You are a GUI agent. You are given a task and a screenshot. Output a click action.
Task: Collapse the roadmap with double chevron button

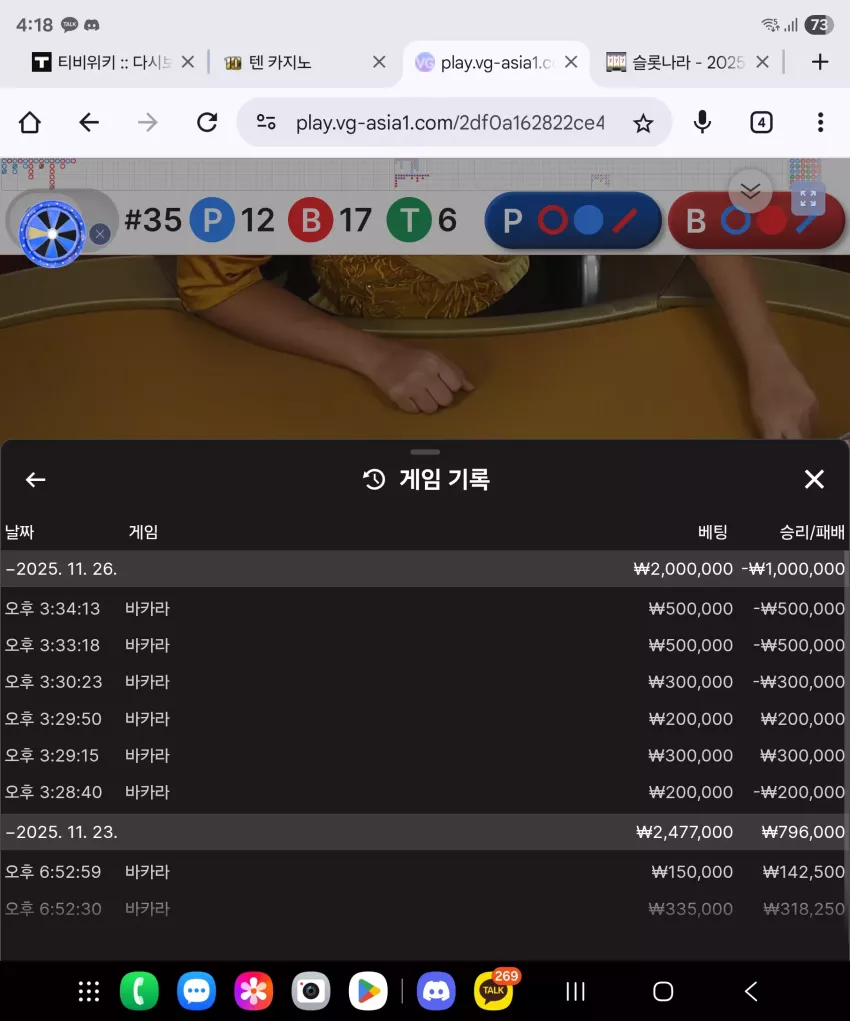pos(750,191)
